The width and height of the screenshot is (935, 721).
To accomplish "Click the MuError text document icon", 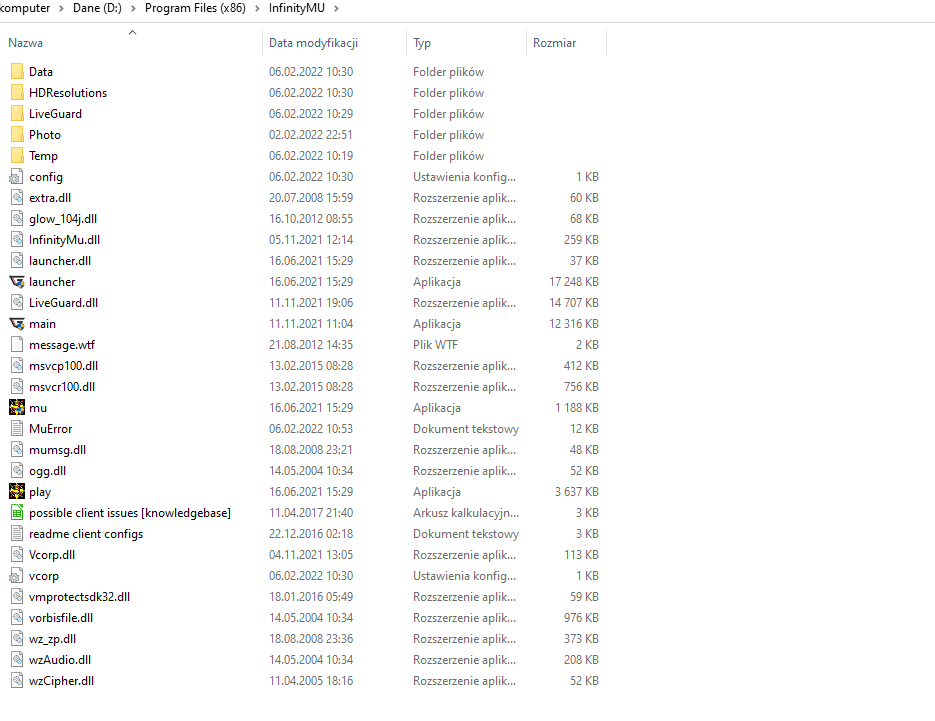I will (17, 429).
